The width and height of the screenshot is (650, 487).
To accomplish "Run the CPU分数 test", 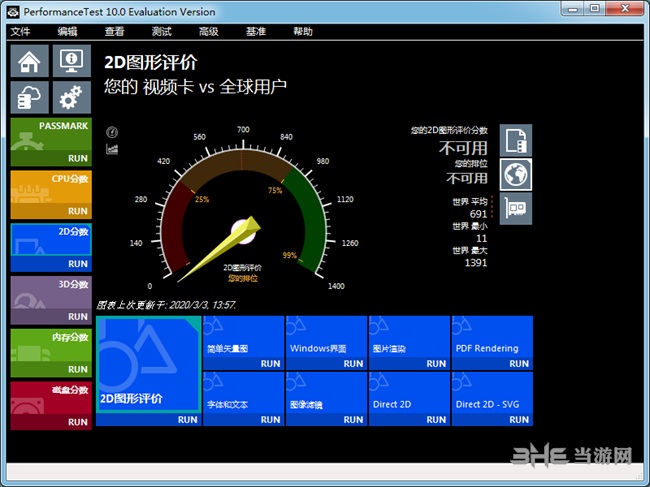I will tap(51, 211).
